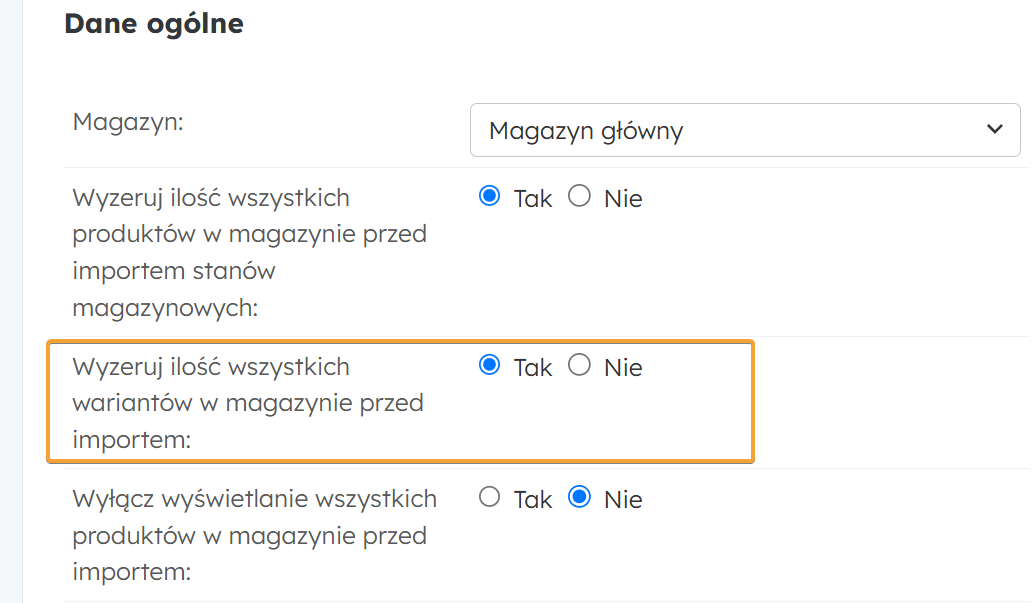This screenshot has width=1035, height=603.
Task: Click the 'Tak' text in variants zeroing row
Action: click(x=533, y=368)
